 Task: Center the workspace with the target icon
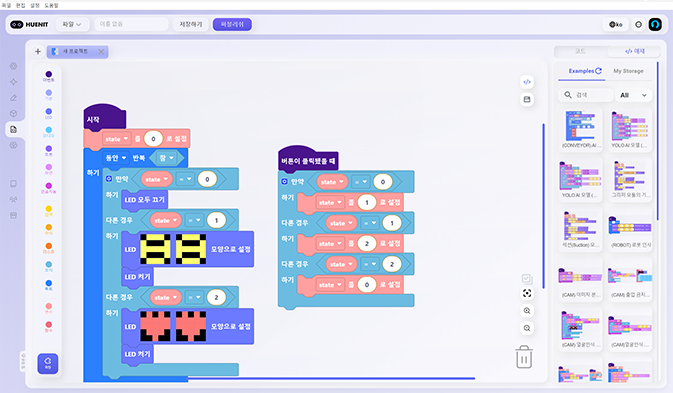(527, 293)
